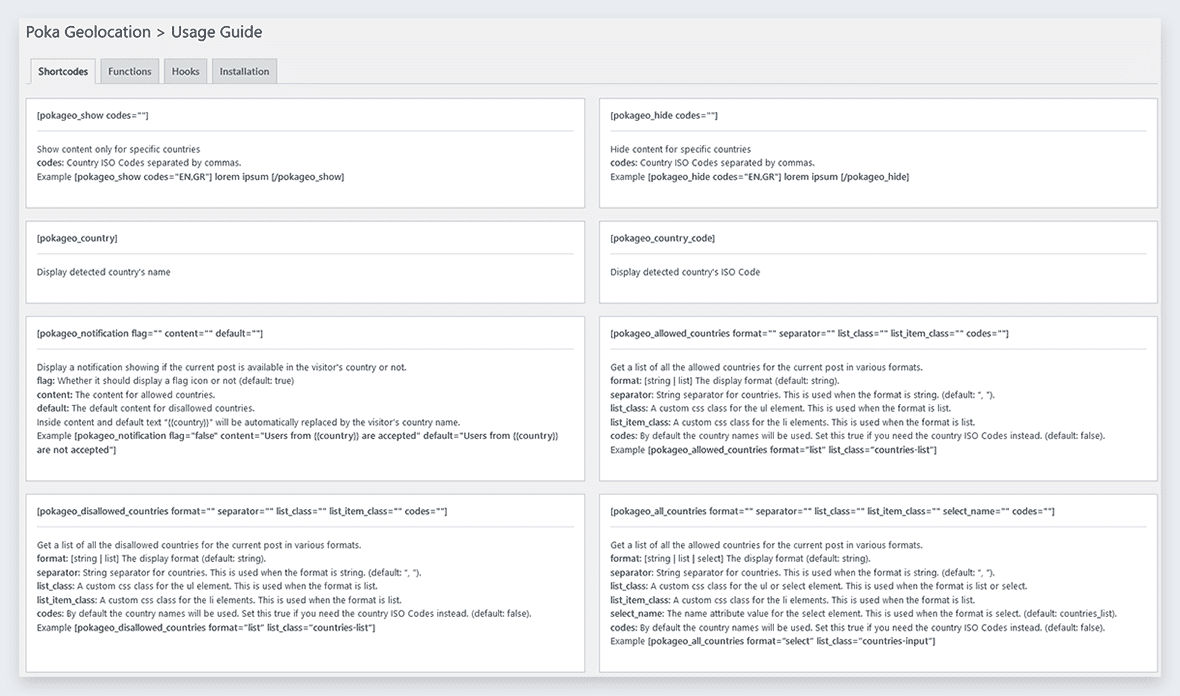Click the [pokageo_country] shortcode heading

point(77,238)
